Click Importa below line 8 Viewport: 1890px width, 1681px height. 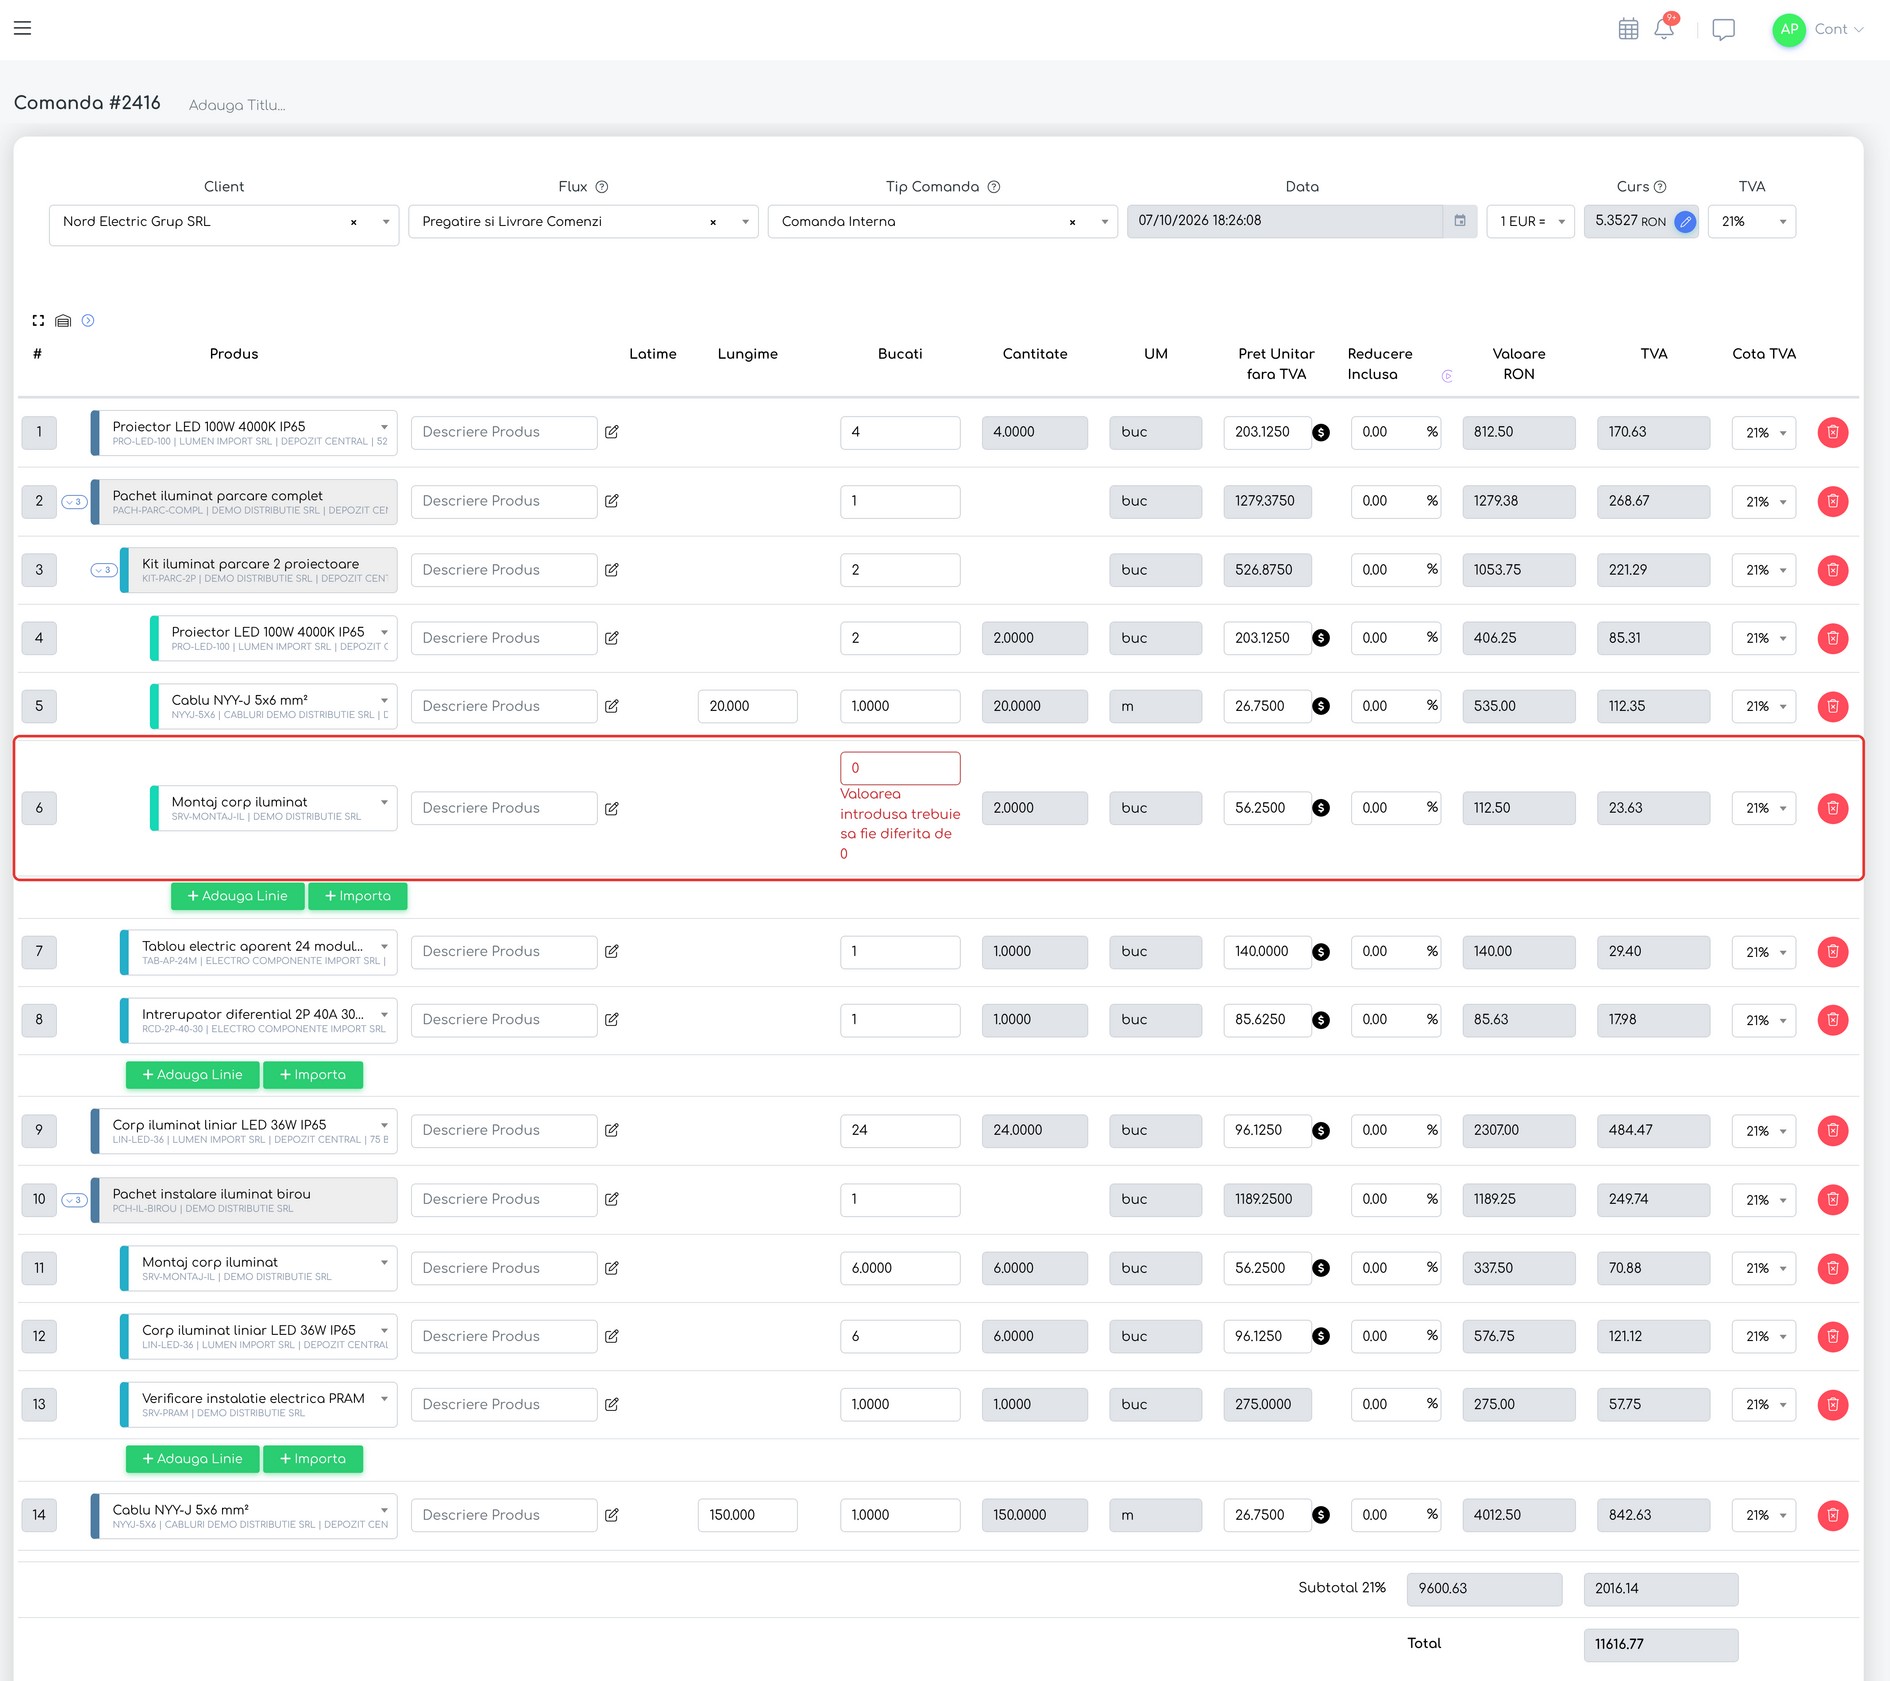pyautogui.click(x=313, y=1075)
